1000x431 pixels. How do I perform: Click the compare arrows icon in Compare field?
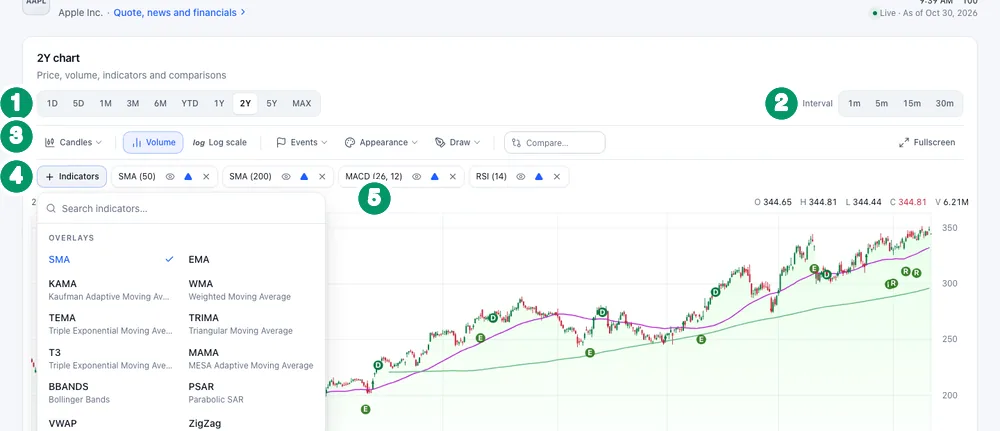[516, 143]
